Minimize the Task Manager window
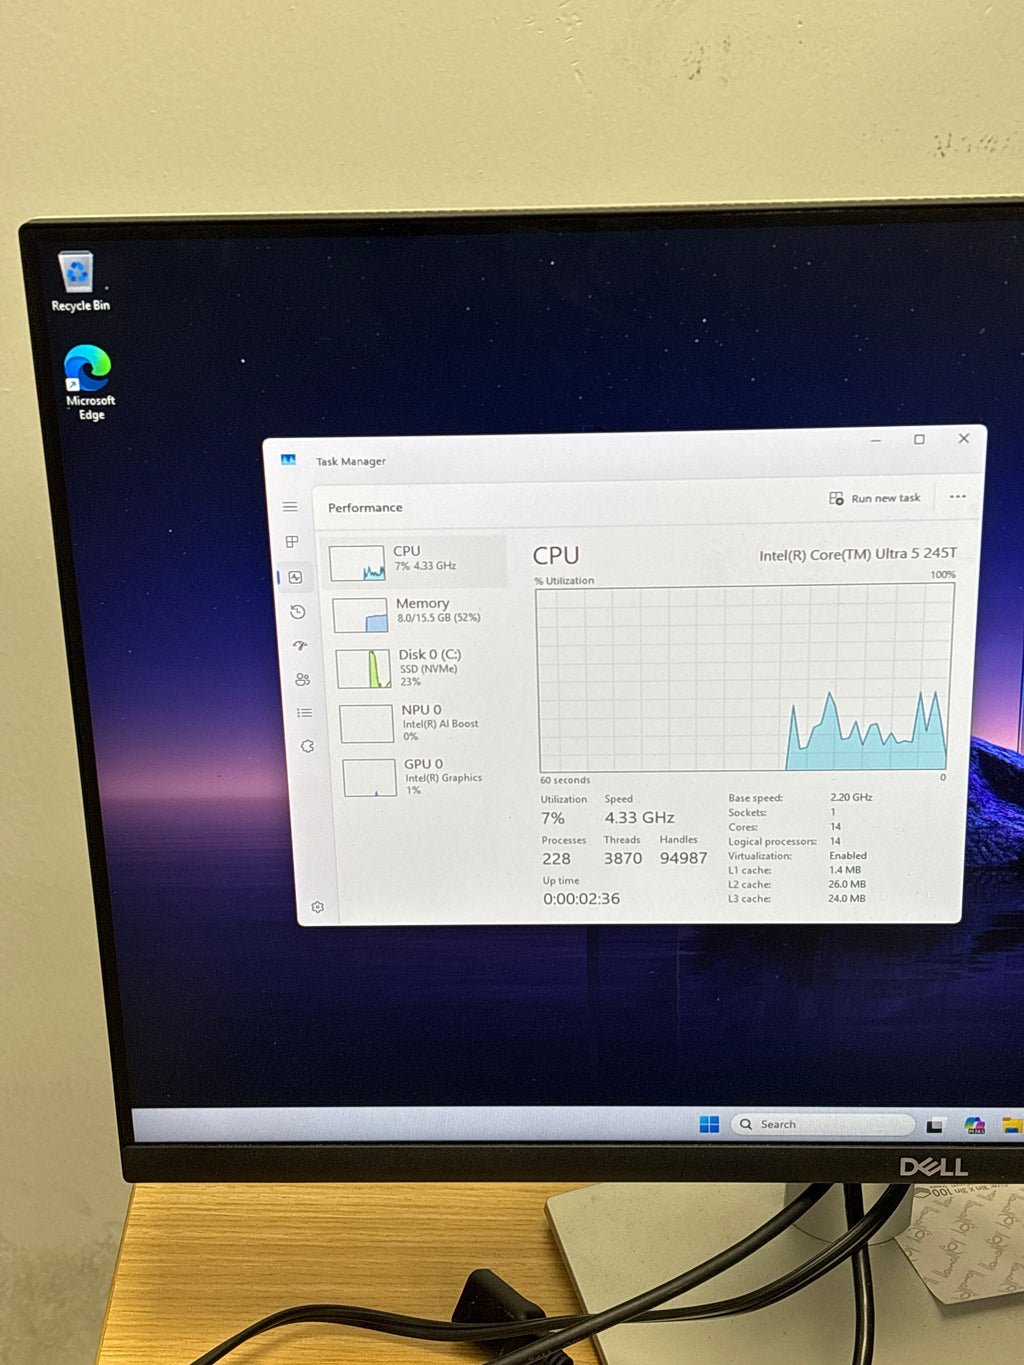The image size is (1024, 1365). [875, 440]
